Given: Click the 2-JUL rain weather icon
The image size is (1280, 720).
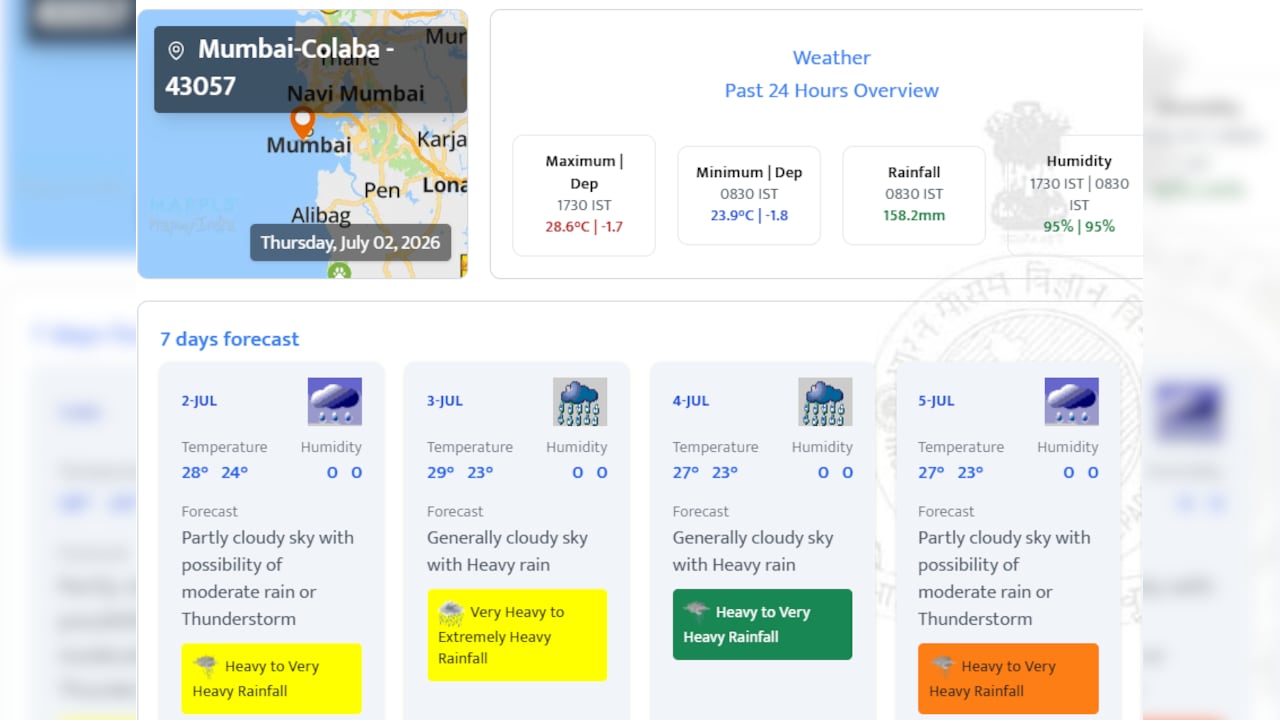Looking at the screenshot, I should click(x=335, y=401).
